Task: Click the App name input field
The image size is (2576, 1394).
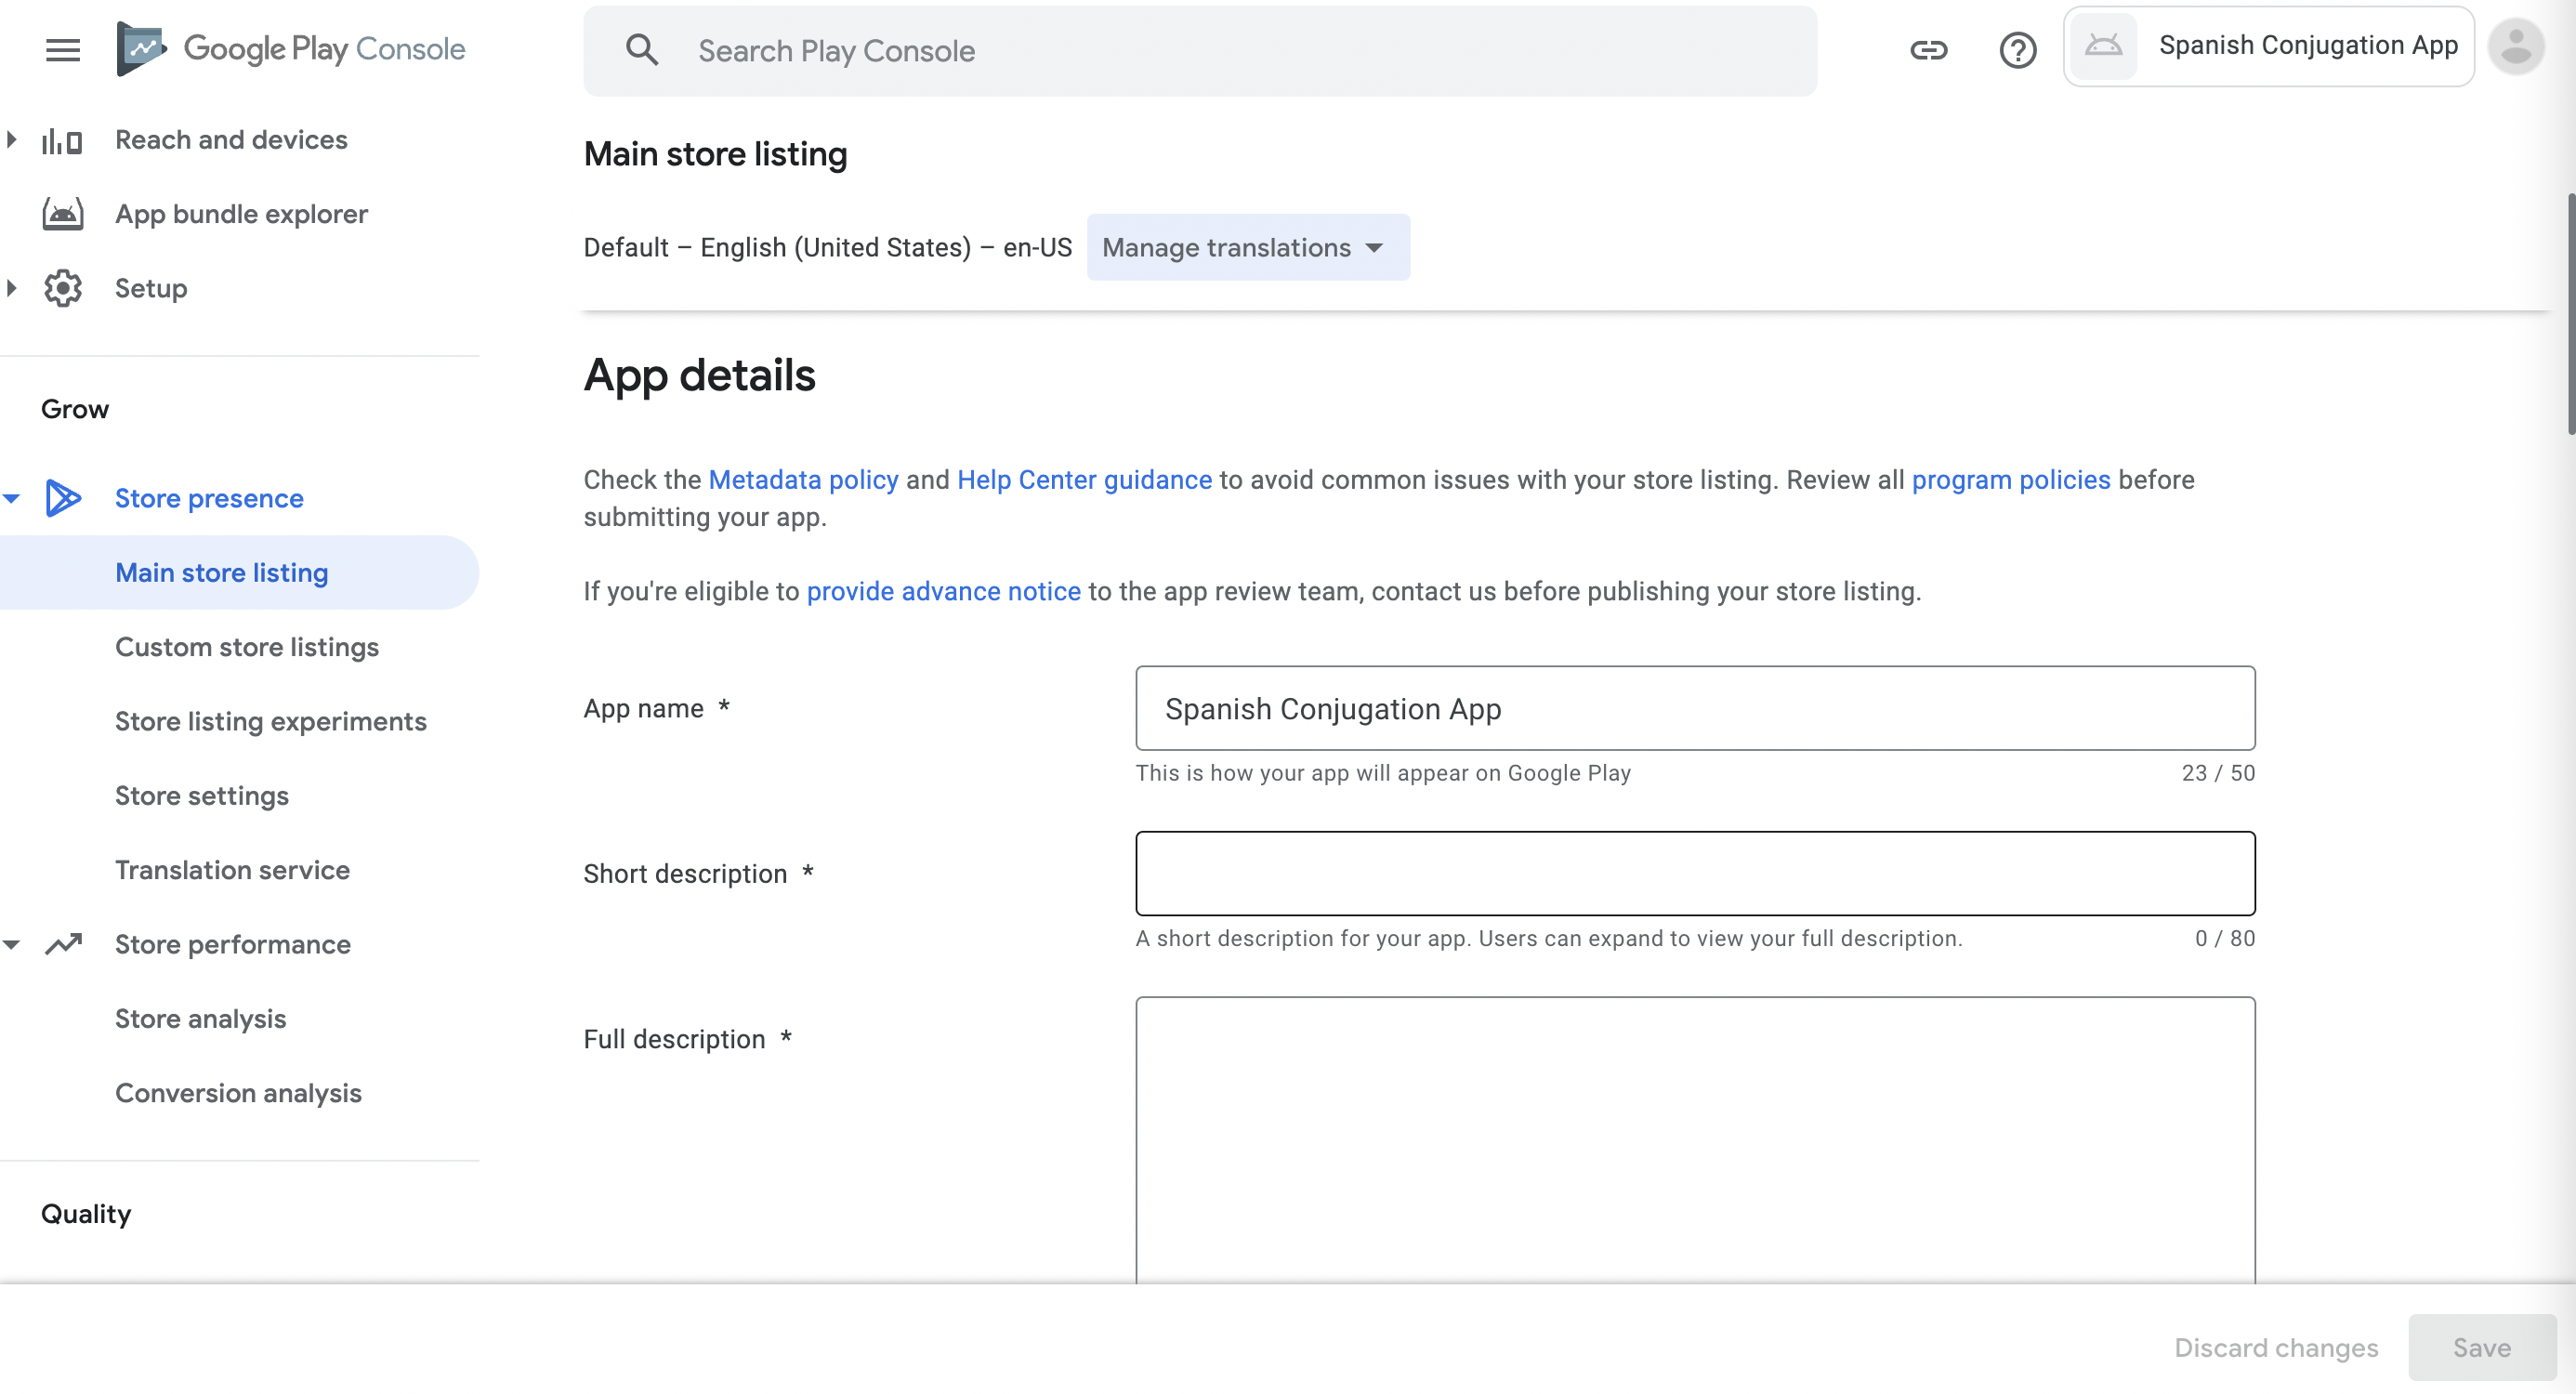Action: (1695, 708)
